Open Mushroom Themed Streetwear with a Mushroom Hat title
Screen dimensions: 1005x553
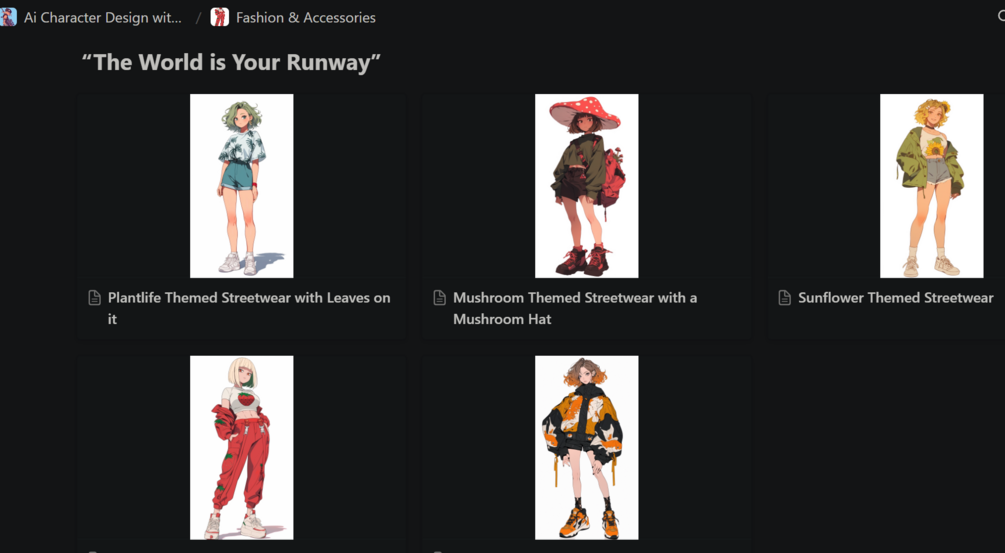575,308
